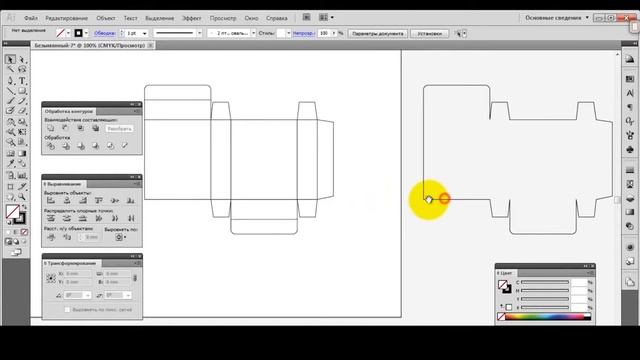Click Обводка stroke link
This screenshot has height=360, width=640.
[x=104, y=33]
